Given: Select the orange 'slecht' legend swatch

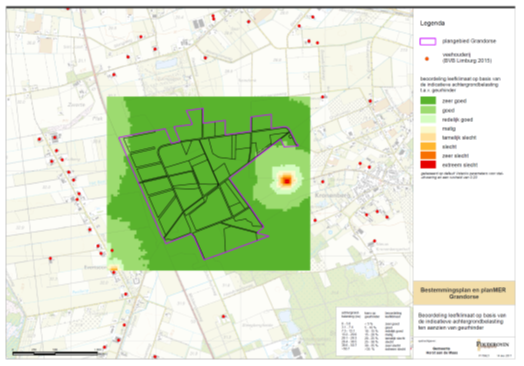Looking at the screenshot, I should coord(428,146).
